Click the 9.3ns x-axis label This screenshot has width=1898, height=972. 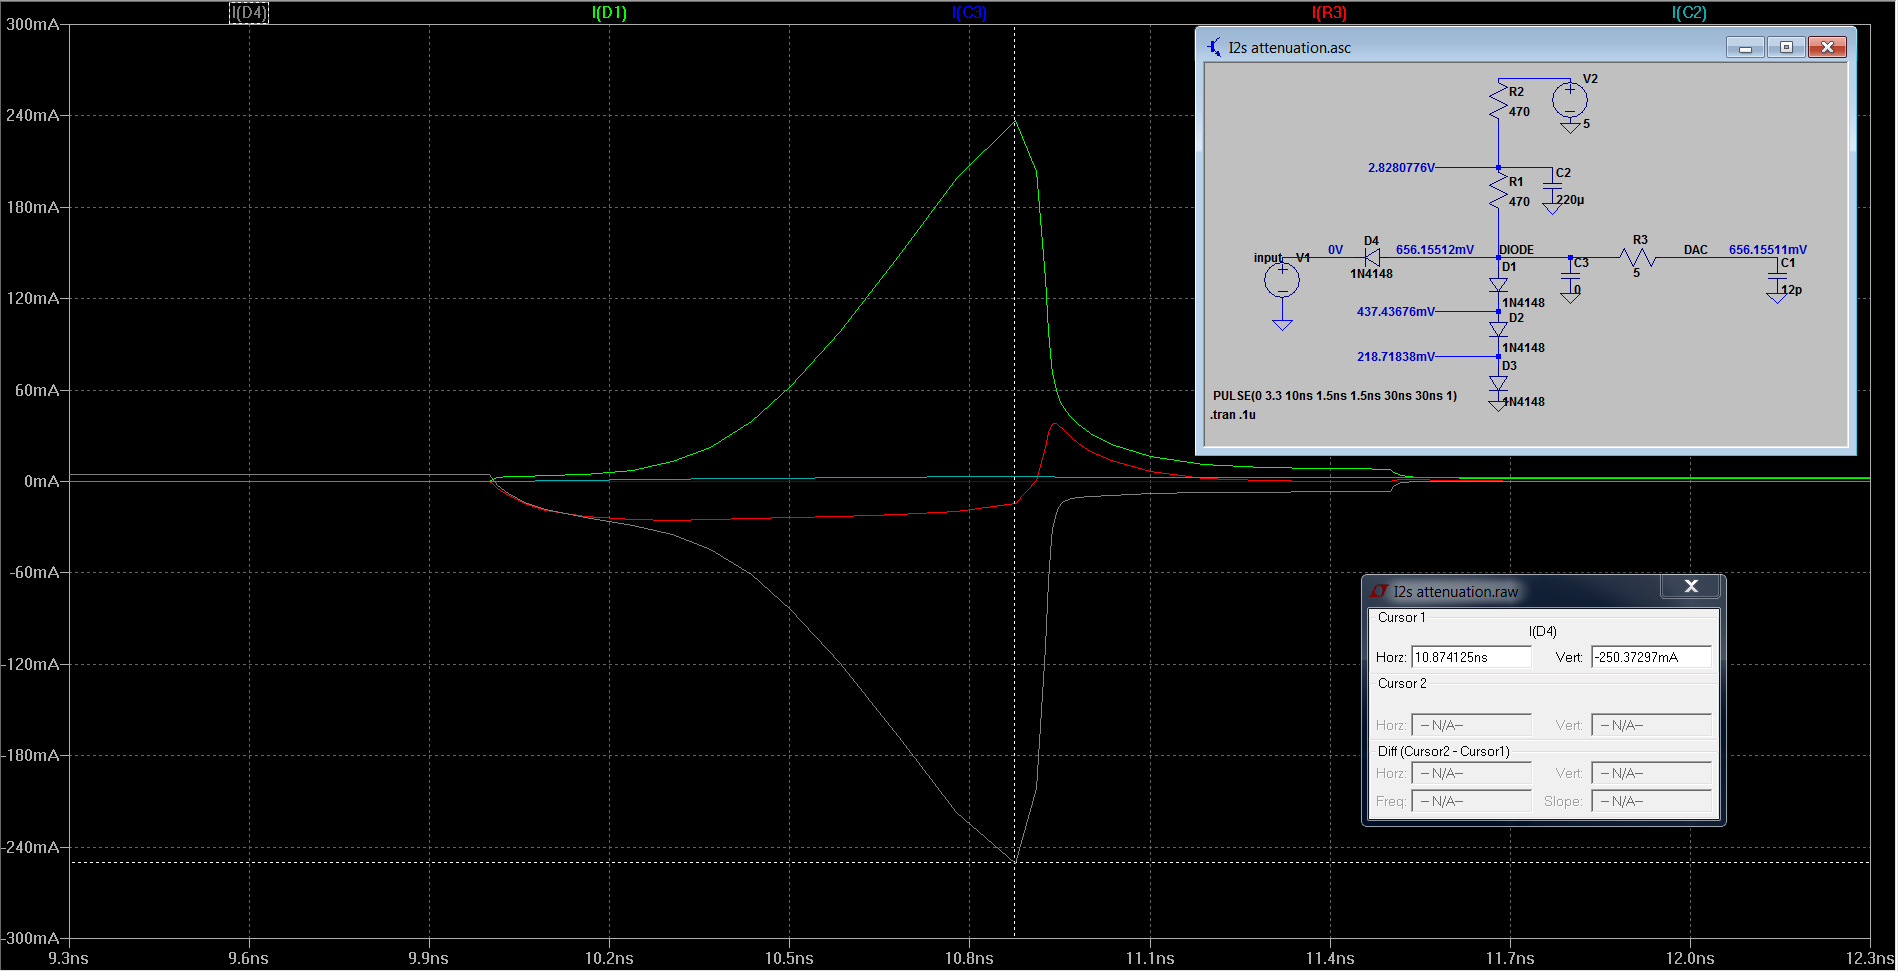(69, 958)
